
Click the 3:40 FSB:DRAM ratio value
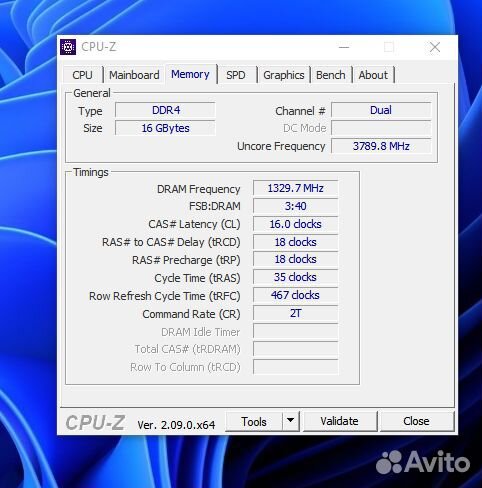click(x=296, y=206)
